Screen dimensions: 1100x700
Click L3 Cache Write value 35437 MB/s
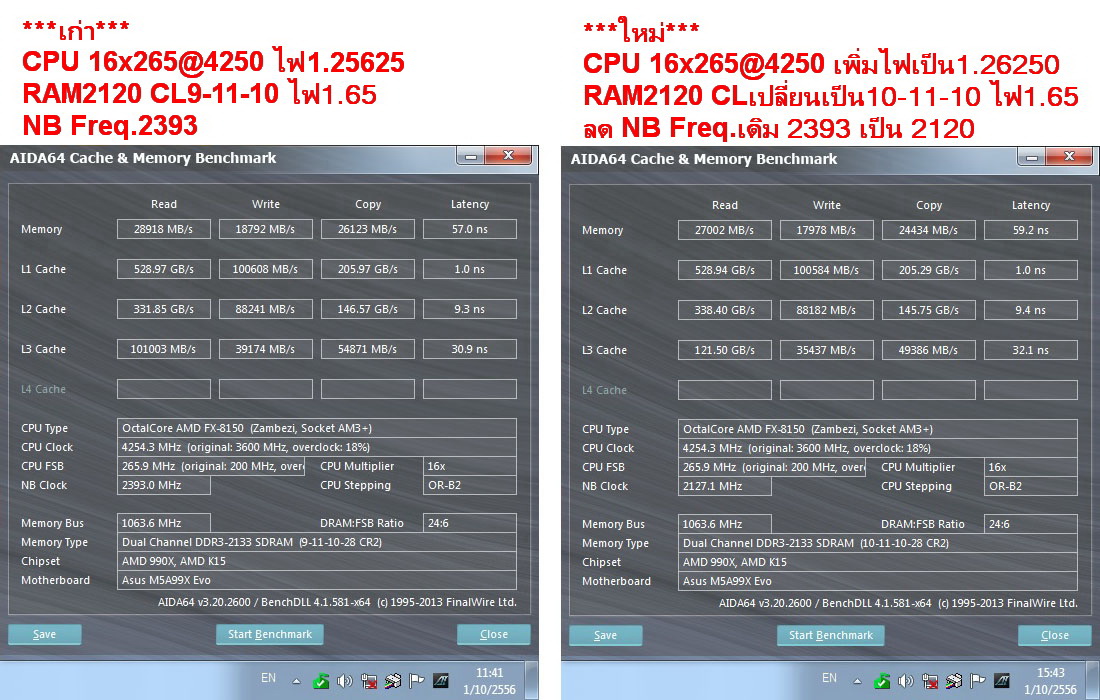pyautogui.click(x=826, y=350)
